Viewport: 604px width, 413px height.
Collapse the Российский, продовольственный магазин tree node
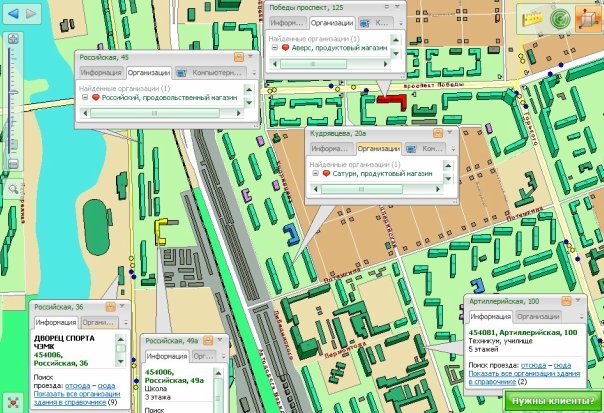pyautogui.click(x=83, y=98)
